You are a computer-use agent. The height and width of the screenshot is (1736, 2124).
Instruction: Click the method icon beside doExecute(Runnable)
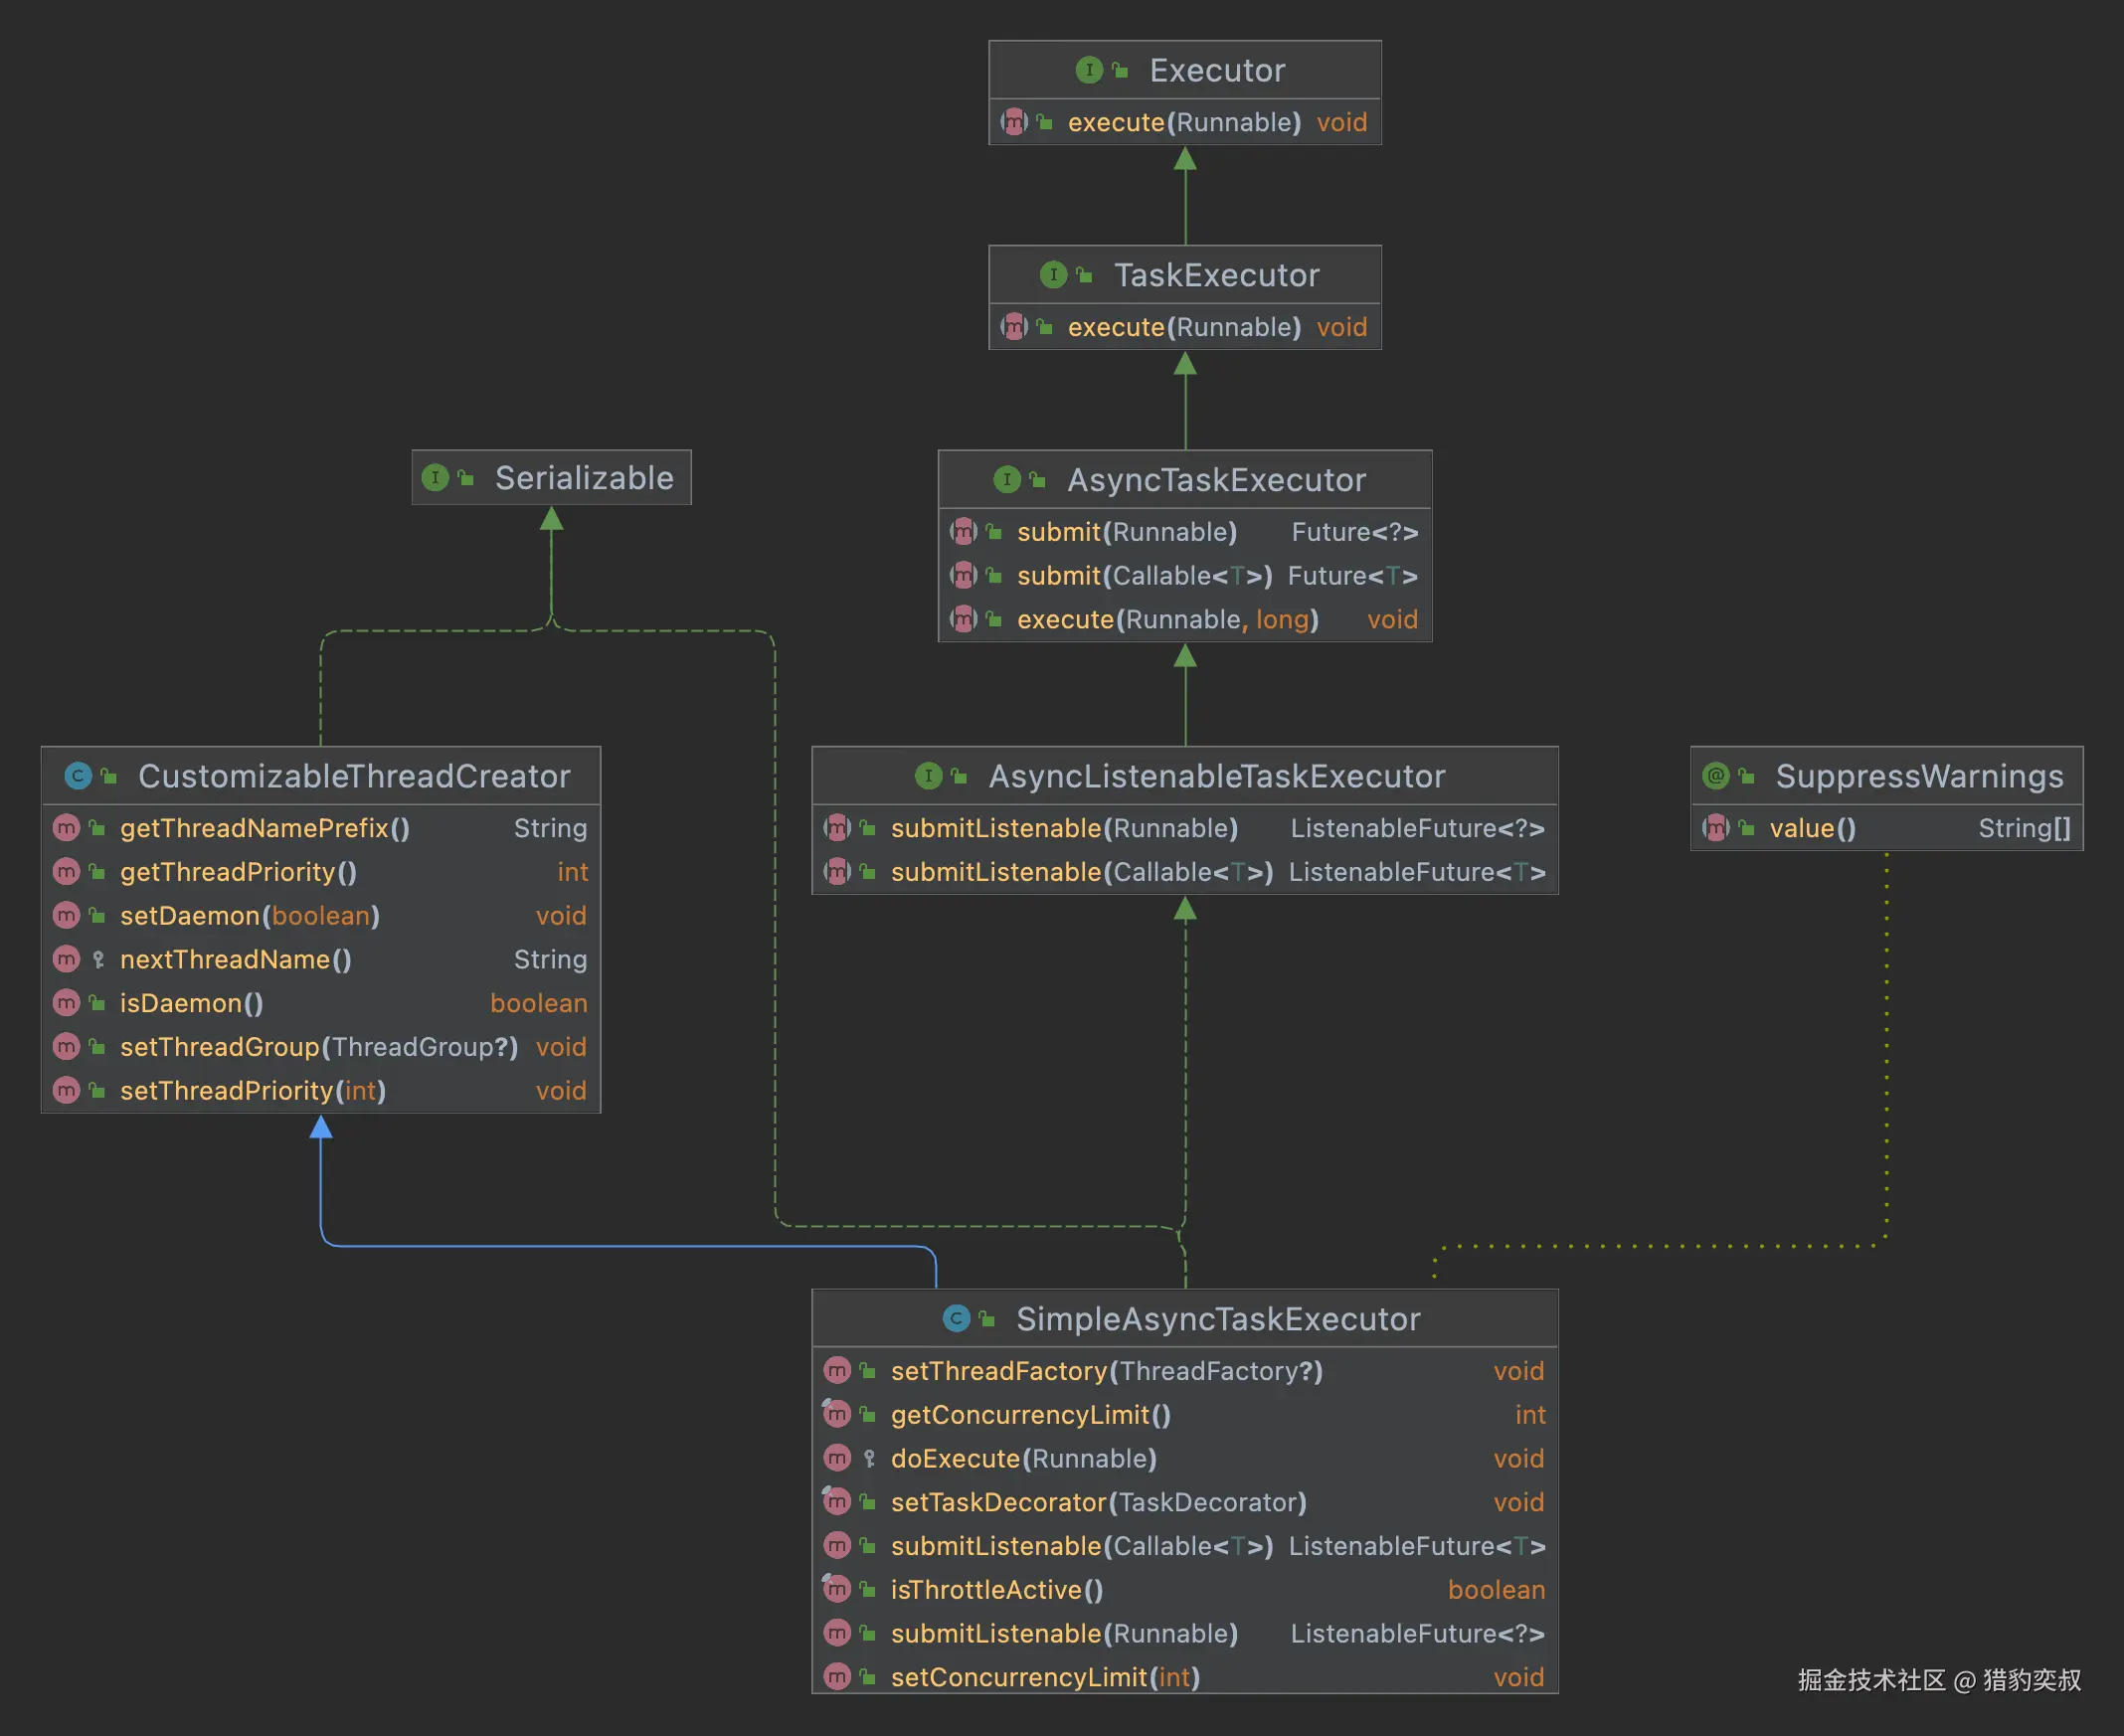click(x=837, y=1459)
